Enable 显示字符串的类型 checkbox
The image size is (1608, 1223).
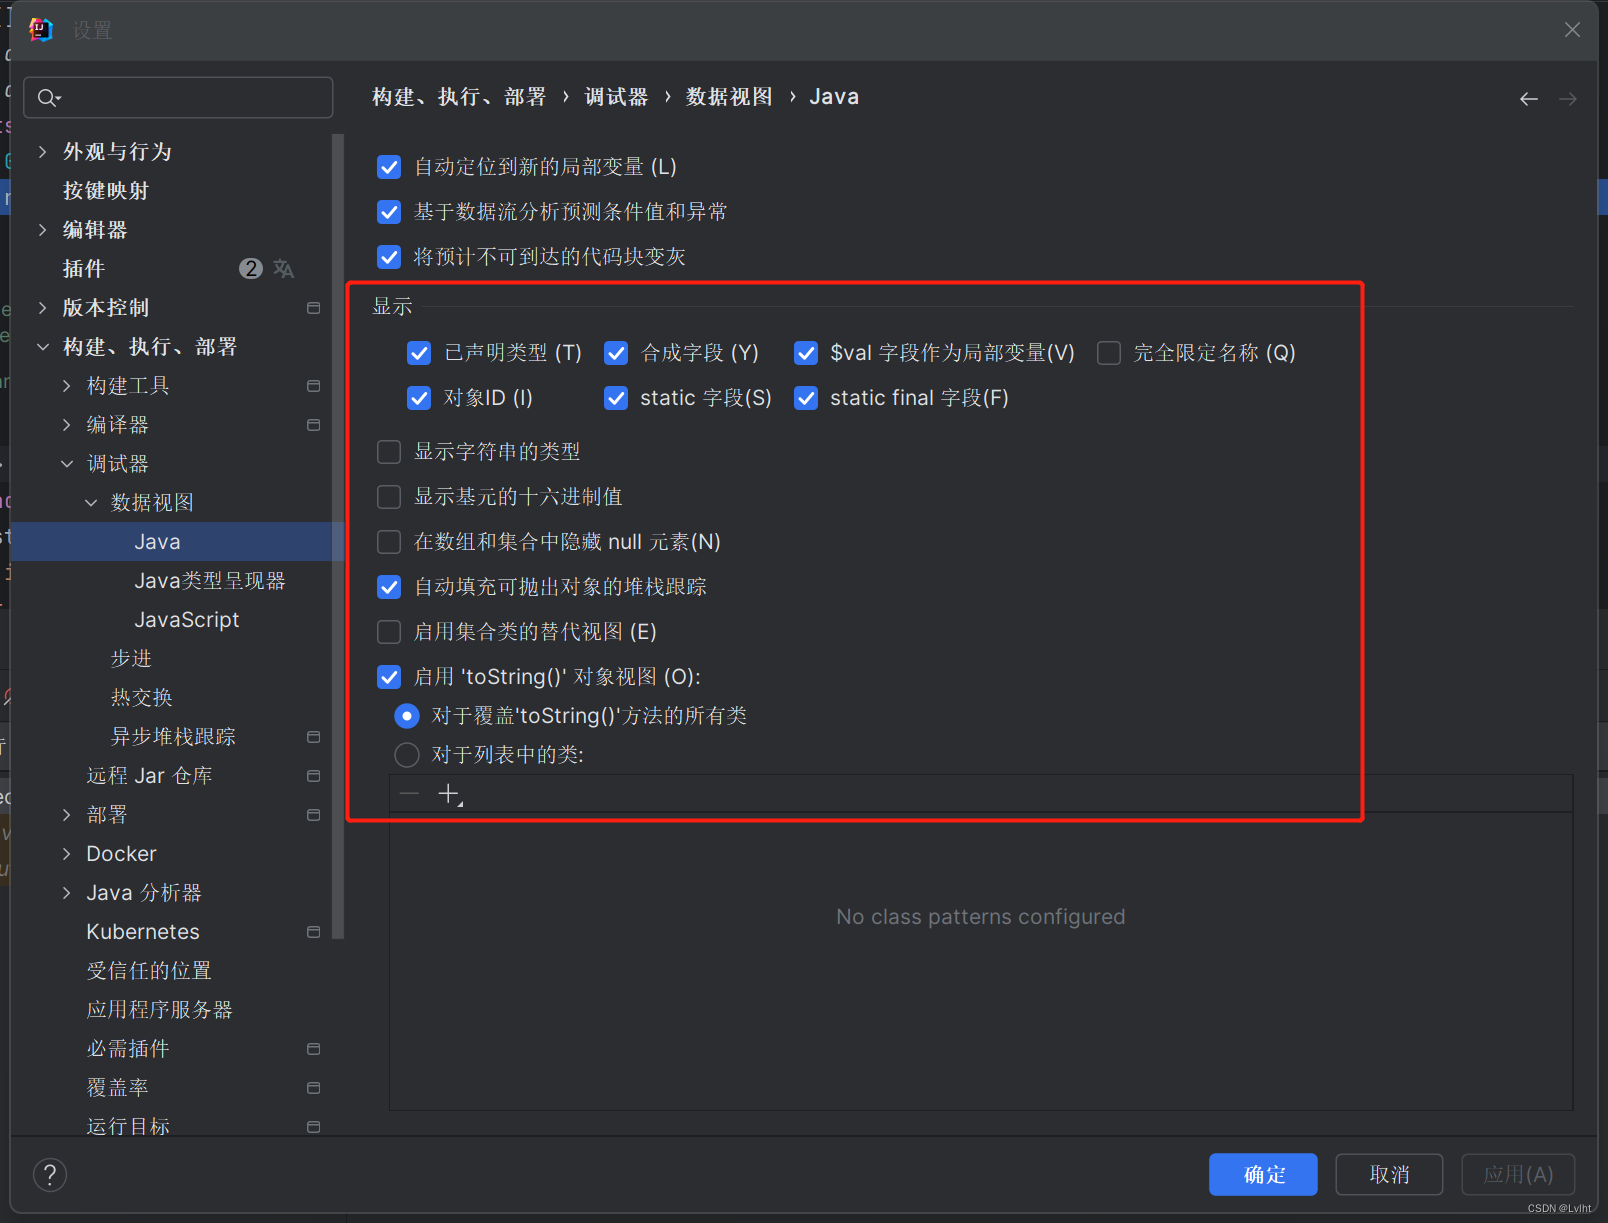click(x=389, y=452)
